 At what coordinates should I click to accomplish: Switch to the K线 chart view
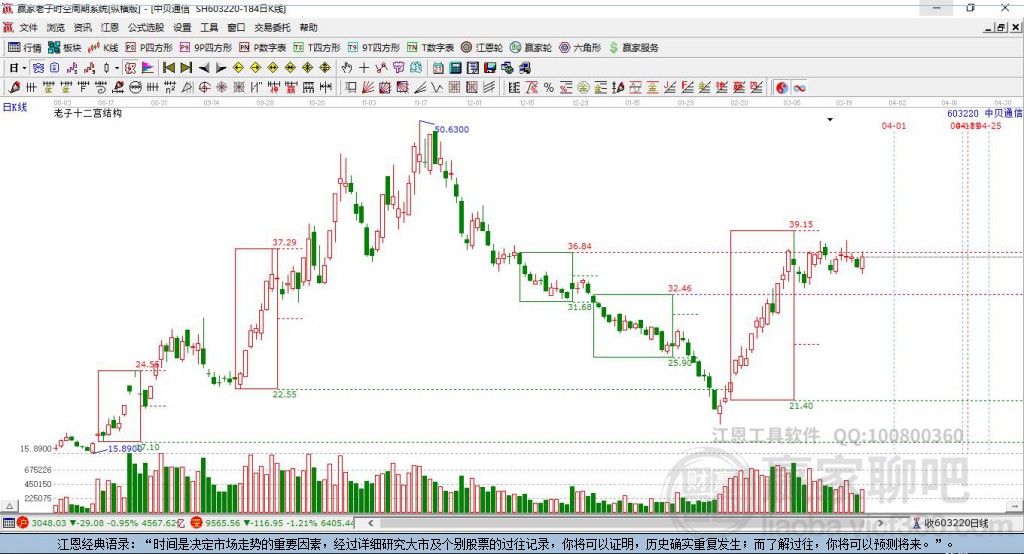click(x=103, y=48)
